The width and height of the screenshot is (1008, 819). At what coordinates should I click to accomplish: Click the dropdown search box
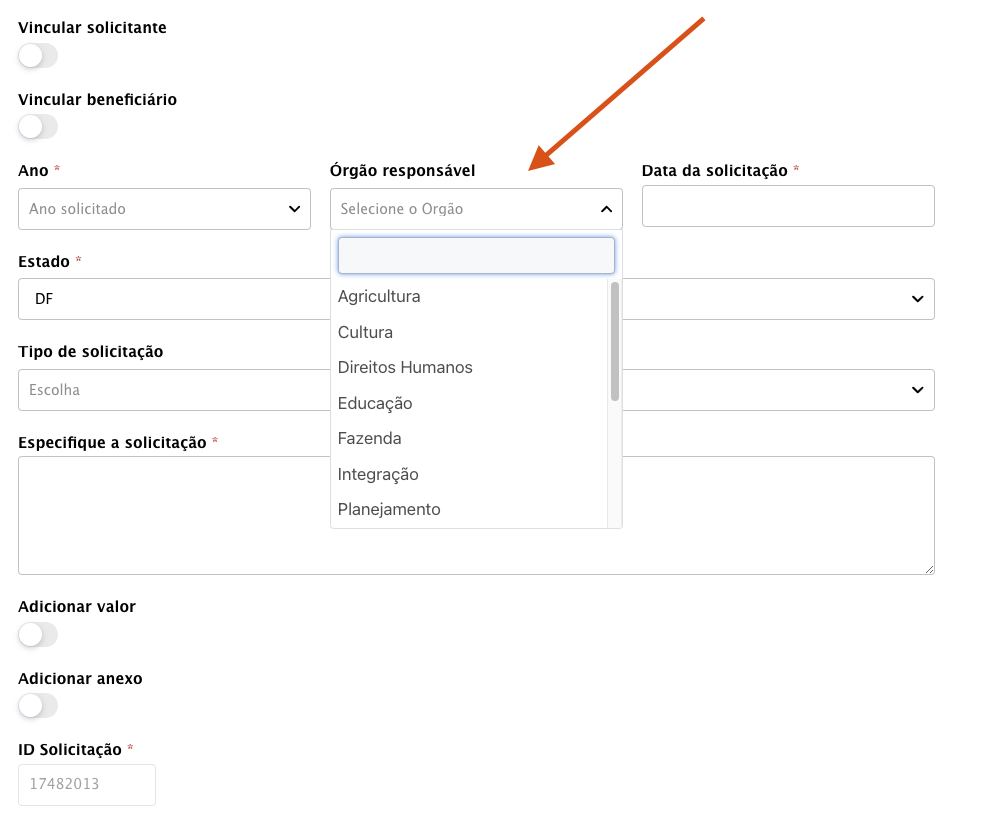(476, 256)
